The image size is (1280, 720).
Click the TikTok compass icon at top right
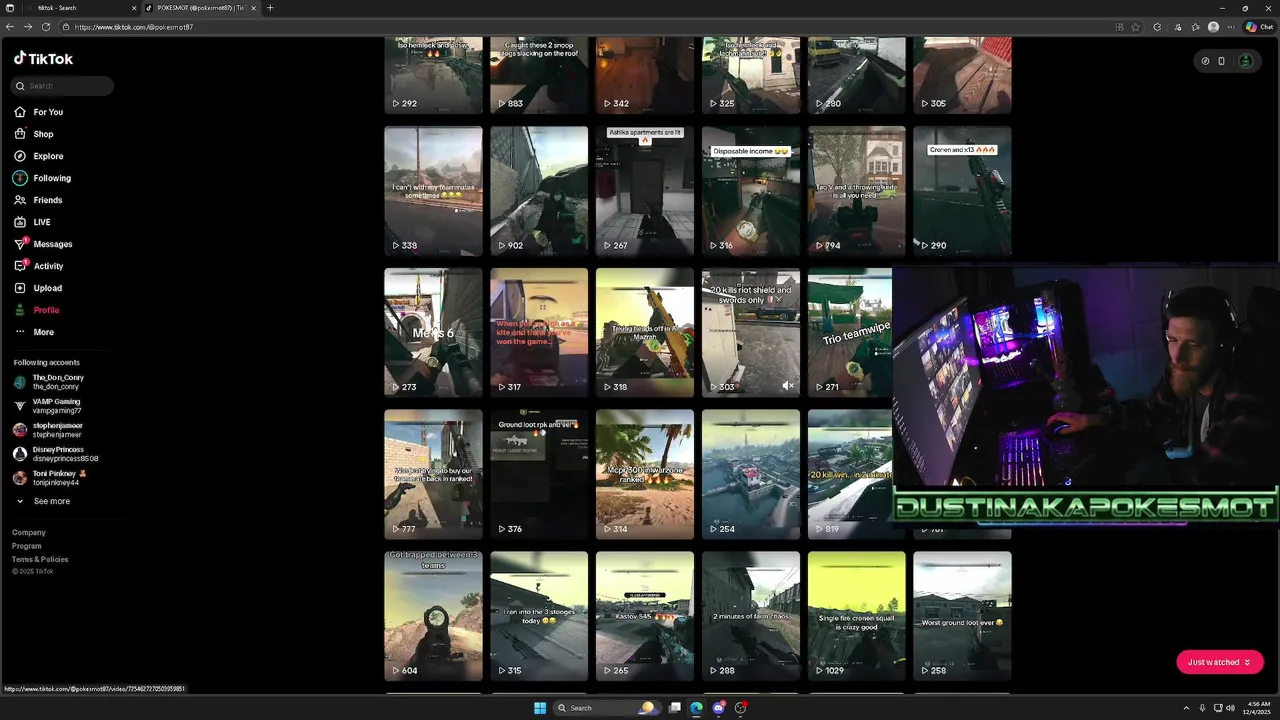pos(1205,61)
